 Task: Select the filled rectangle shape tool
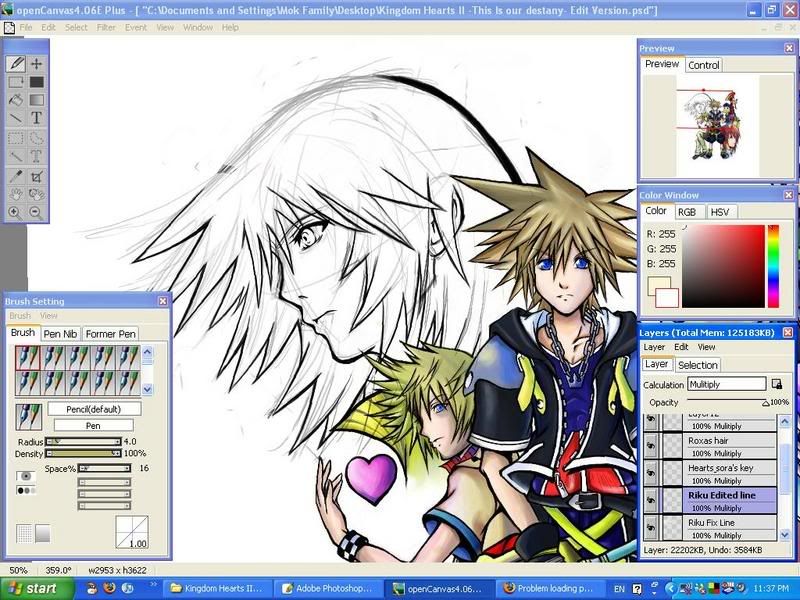point(36,82)
